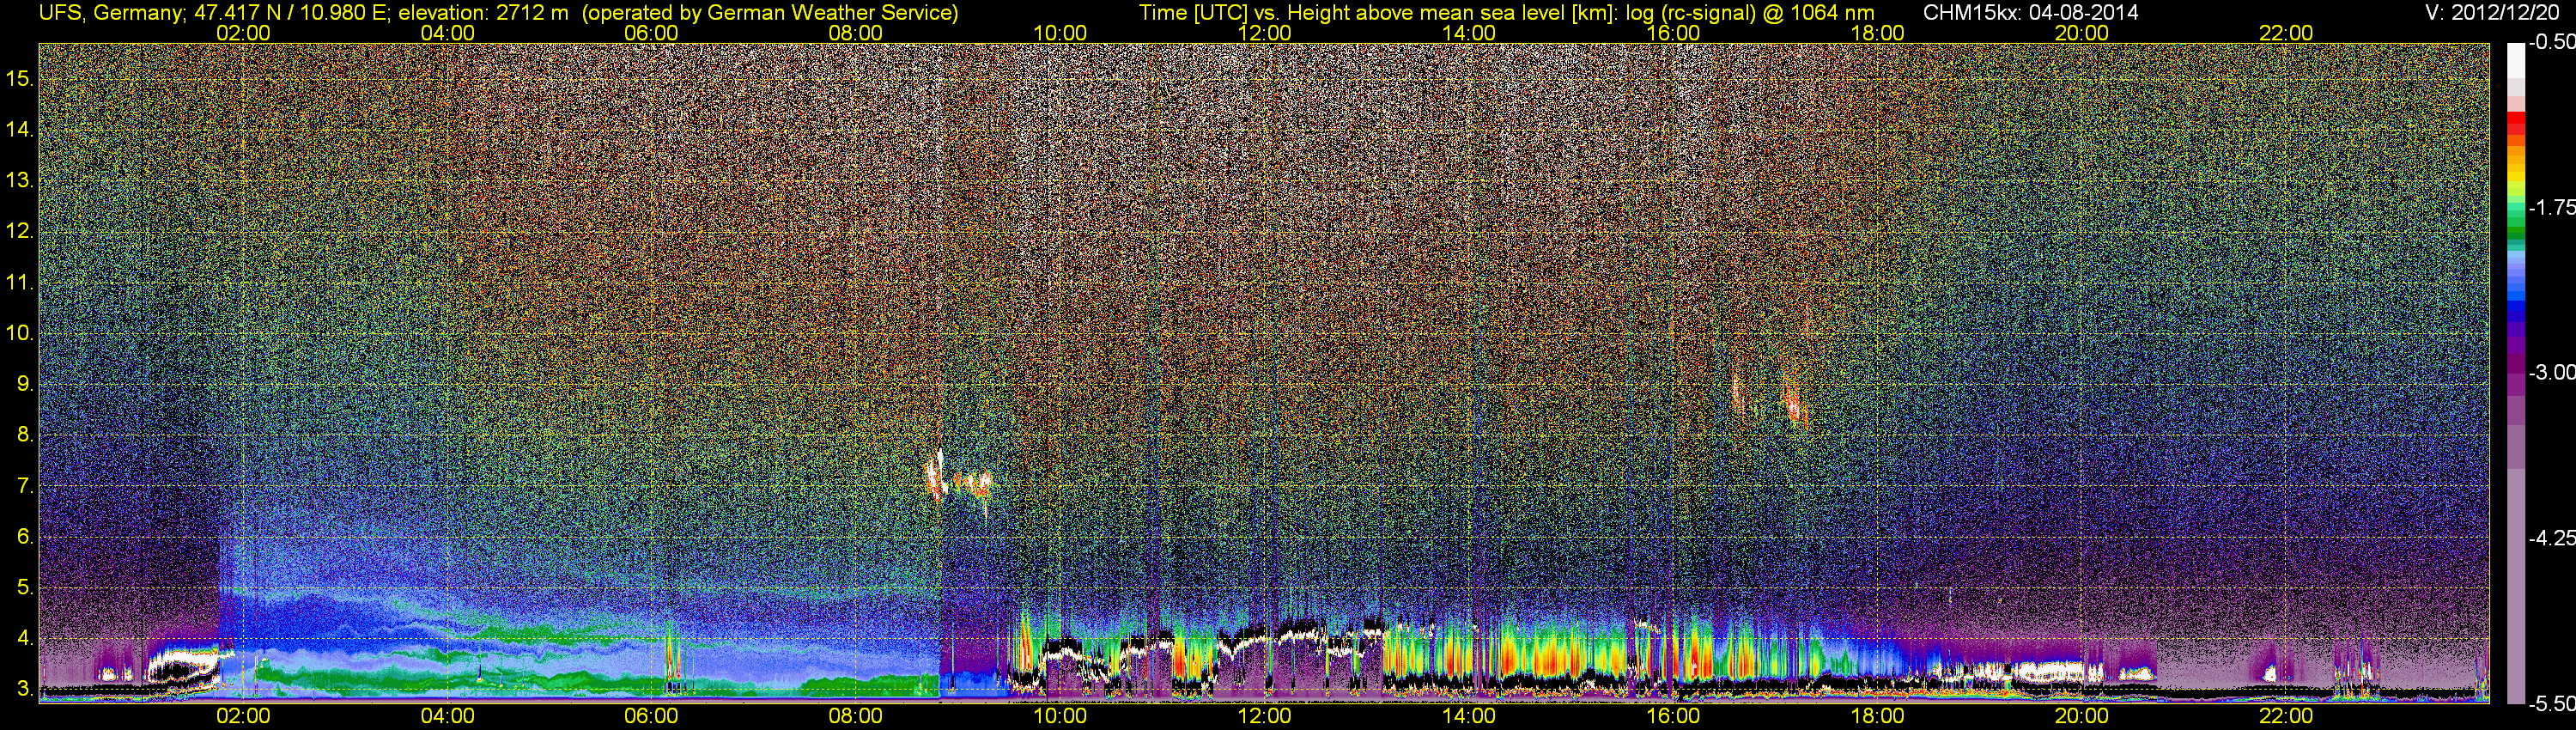Click the "-0.50" color scale value
The height and width of the screenshot is (730, 2576).
pyautogui.click(x=2551, y=42)
